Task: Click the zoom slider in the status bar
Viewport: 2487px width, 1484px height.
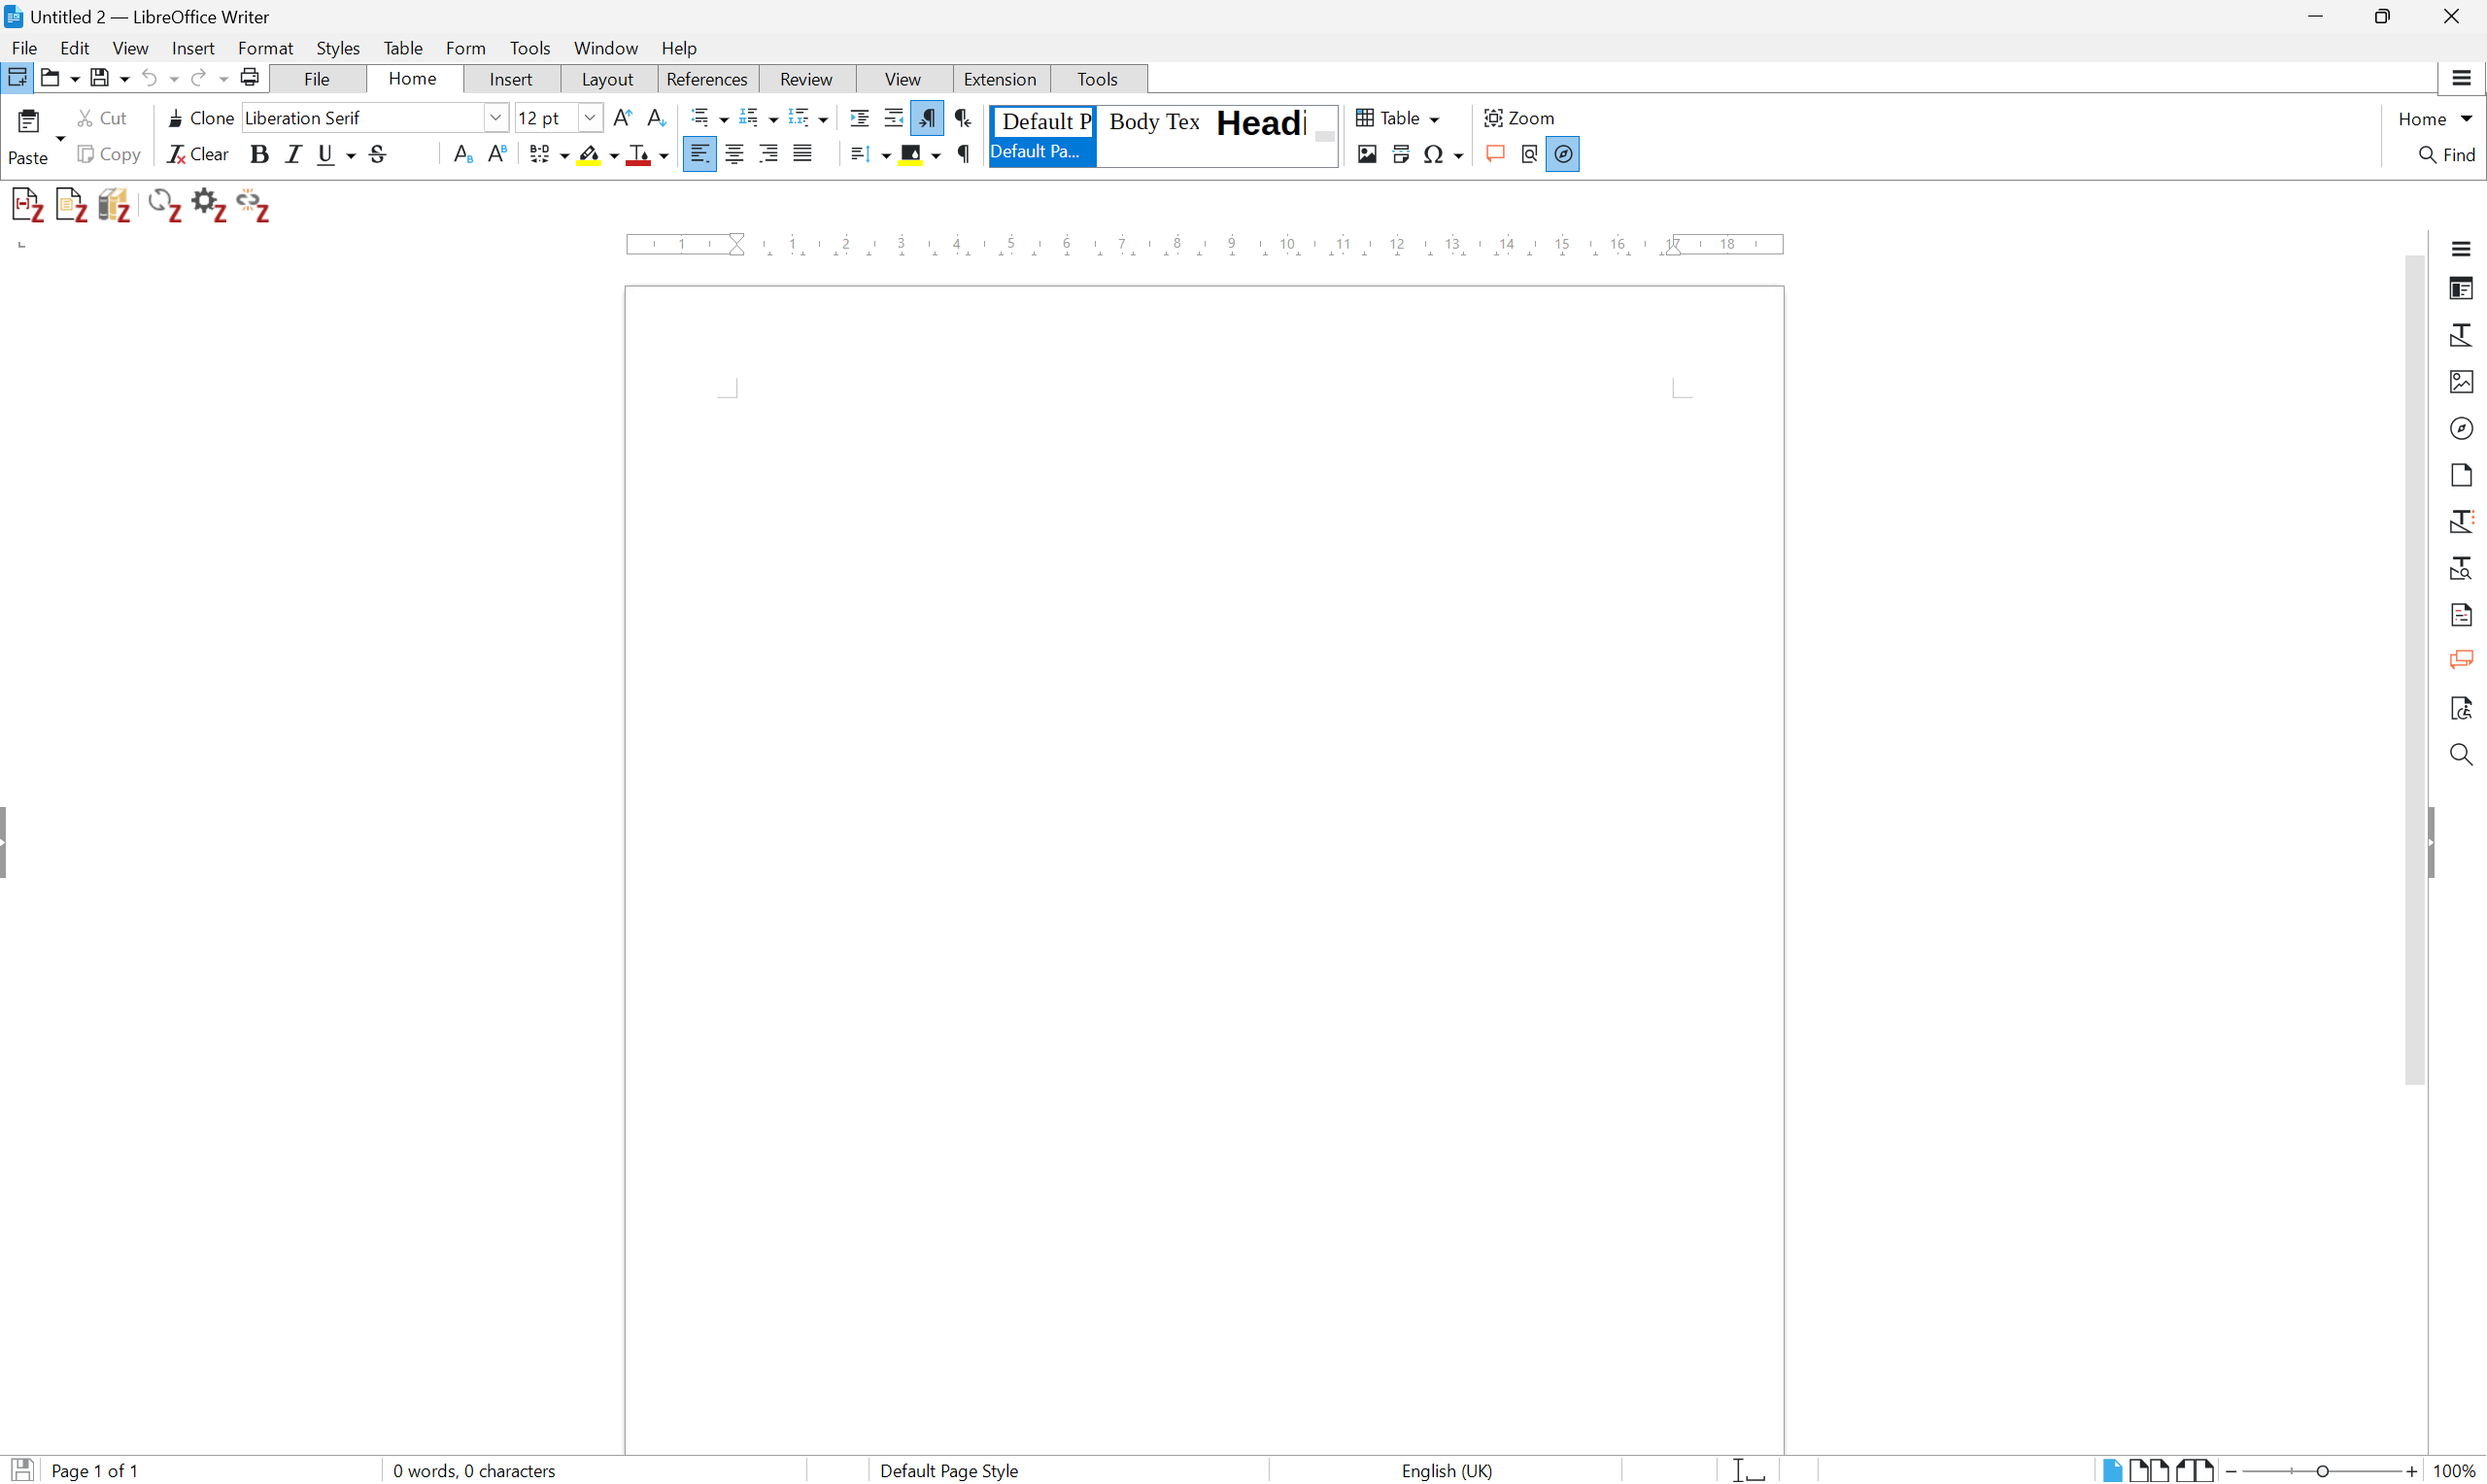Action: (x=2322, y=1471)
